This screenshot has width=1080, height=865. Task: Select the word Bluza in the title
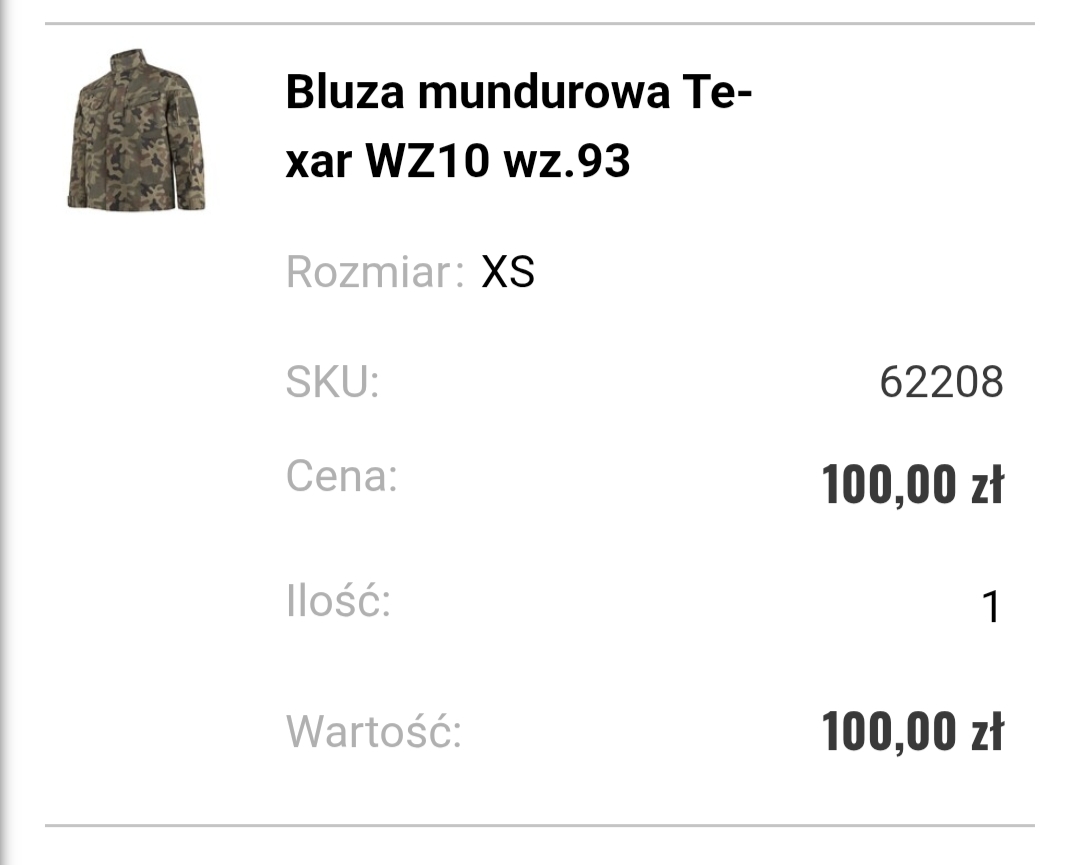coord(344,92)
